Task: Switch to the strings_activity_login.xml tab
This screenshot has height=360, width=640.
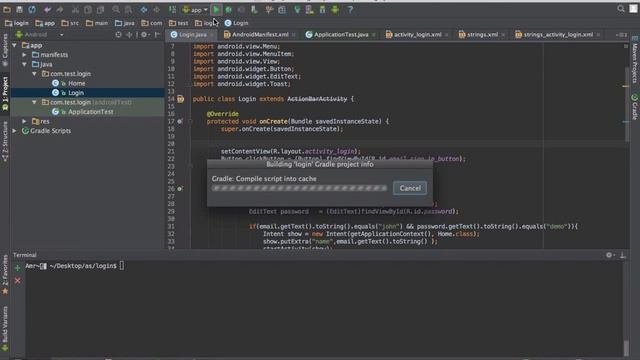Action: click(x=557, y=35)
